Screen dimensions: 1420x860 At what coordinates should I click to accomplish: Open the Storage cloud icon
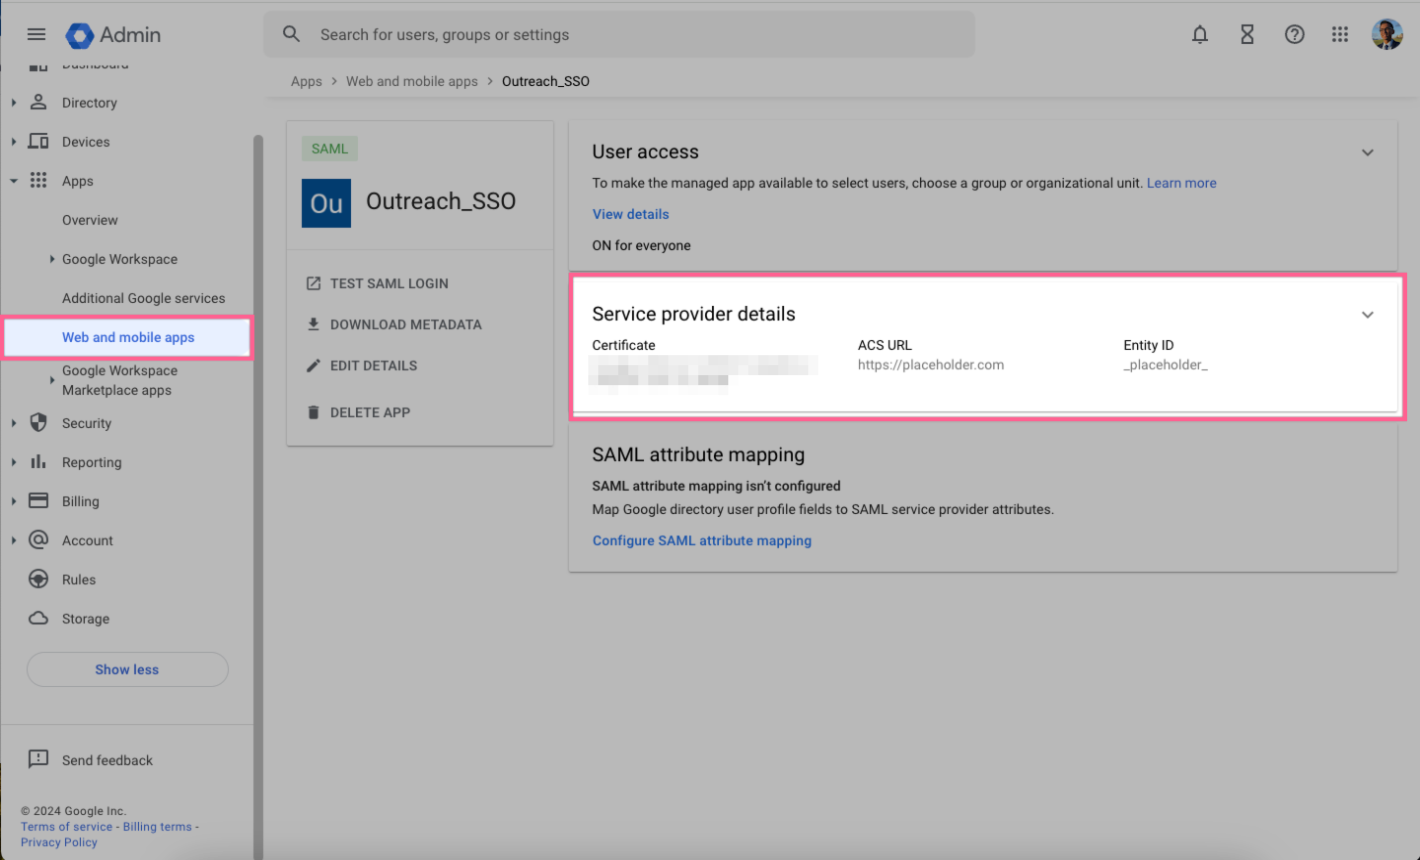[37, 618]
